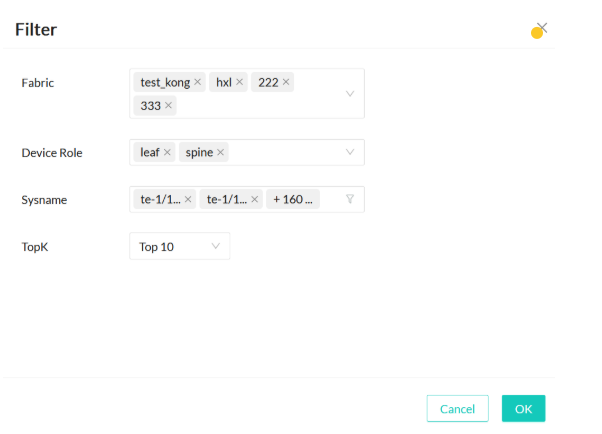The height and width of the screenshot is (434, 602).
Task: Remove the test_kong tag from Fabric
Action: click(198, 82)
